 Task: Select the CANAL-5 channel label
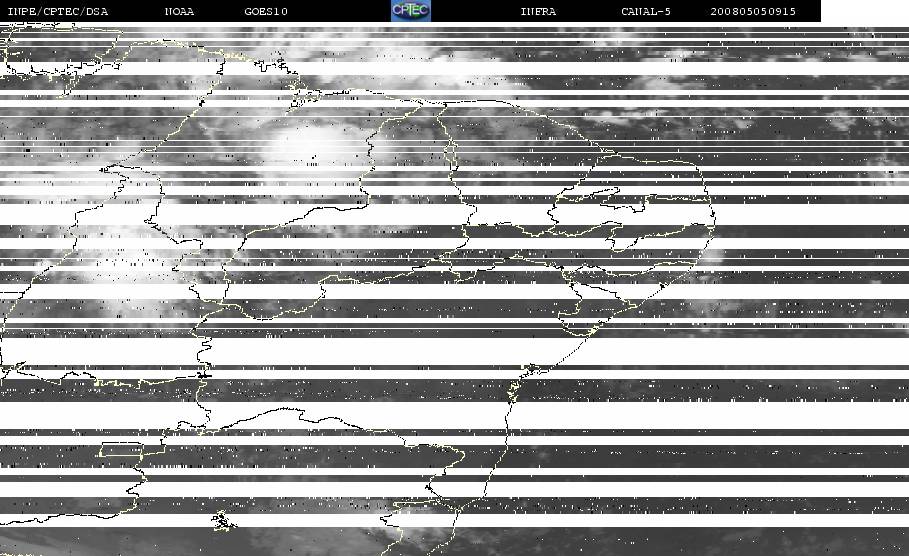coord(646,11)
